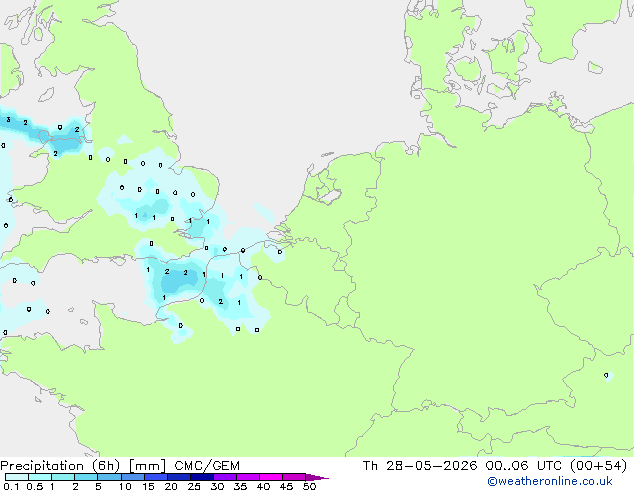
Task: Click the 0.1–0.5 mm legend color swatch
Action: [x=17, y=477]
